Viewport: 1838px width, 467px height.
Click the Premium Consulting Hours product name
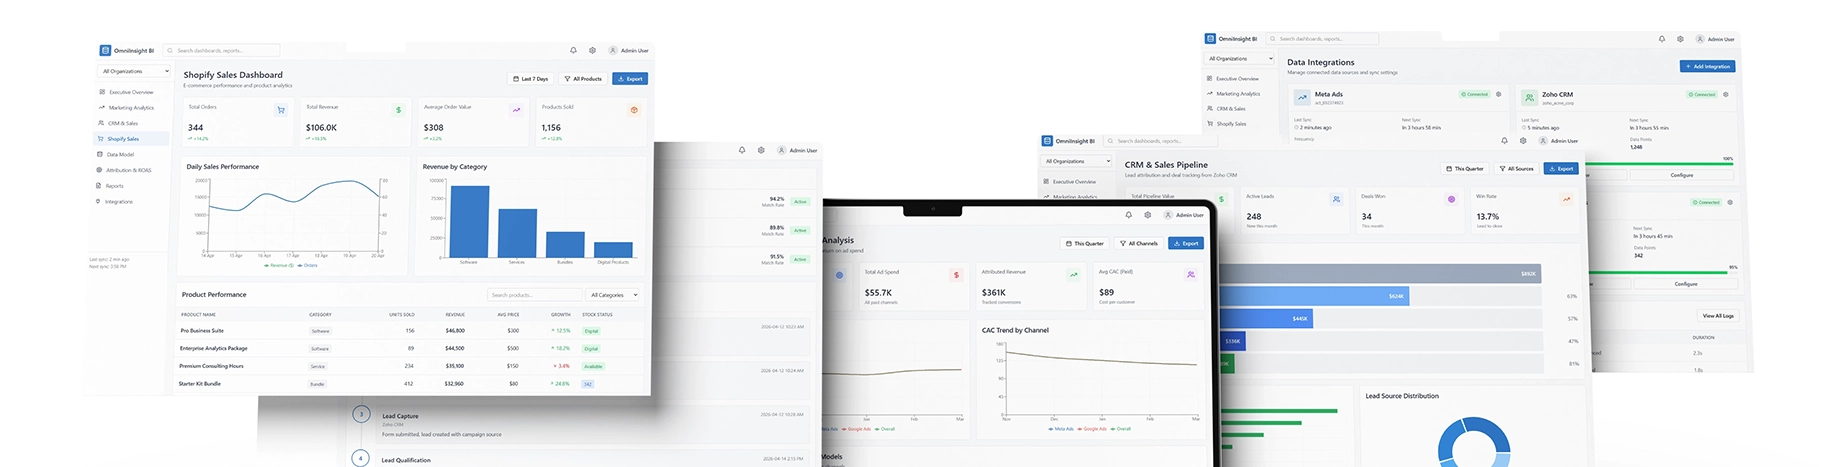(x=211, y=366)
